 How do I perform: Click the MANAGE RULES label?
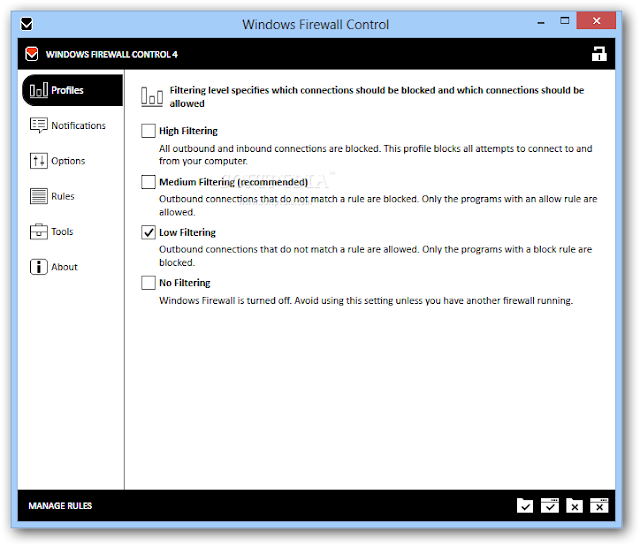click(60, 506)
